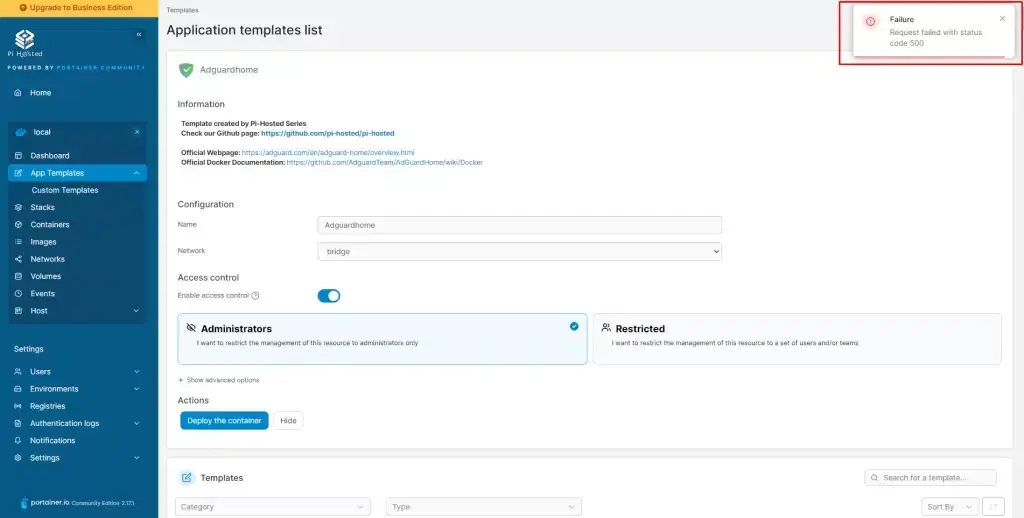Image resolution: width=1024 pixels, height=518 pixels.
Task: Expand Authentication logs chevron
Action: 136,423
